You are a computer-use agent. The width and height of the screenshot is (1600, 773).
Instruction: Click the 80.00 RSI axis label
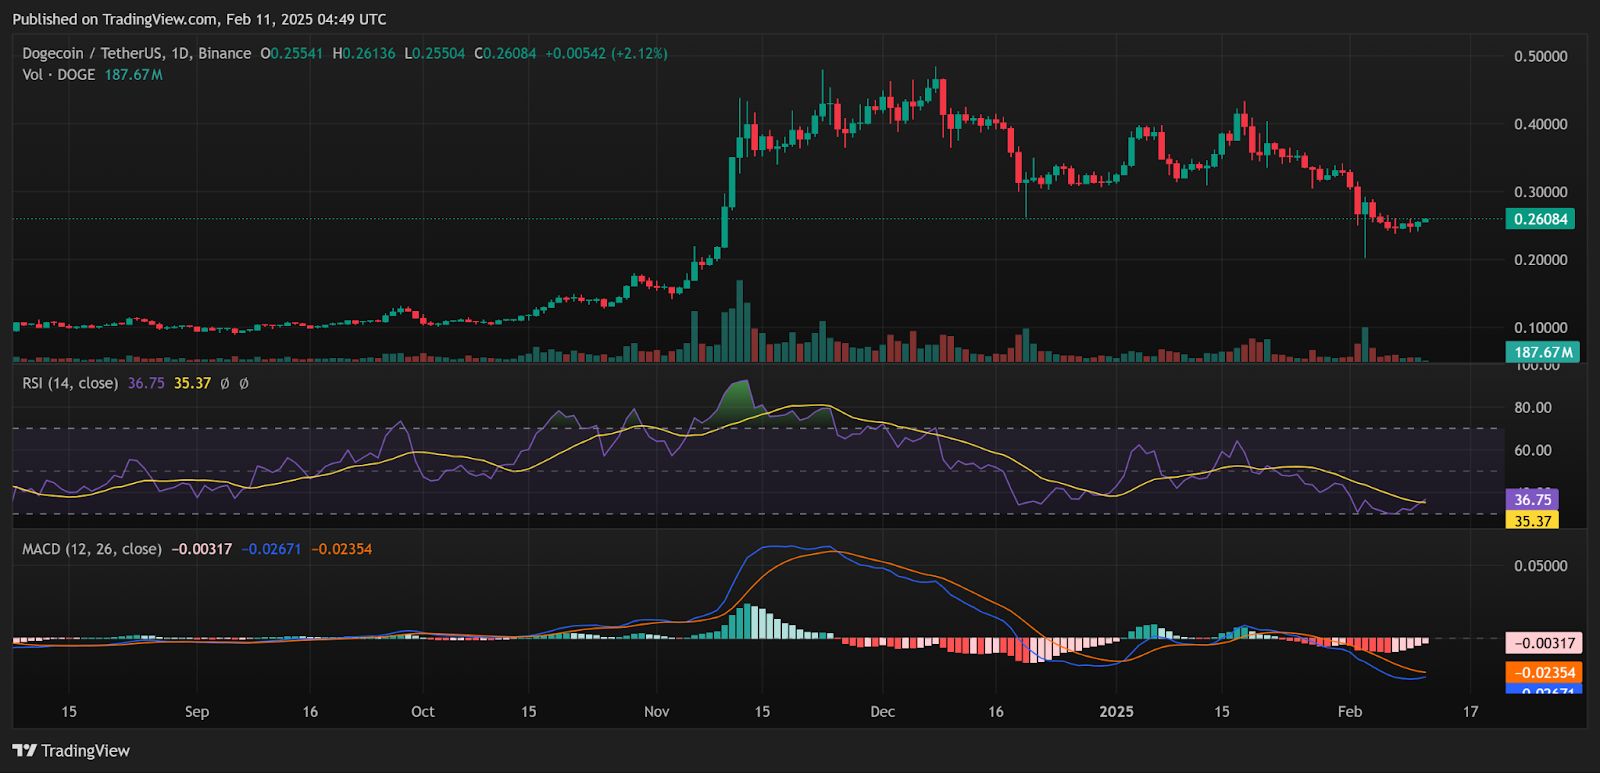(x=1533, y=408)
